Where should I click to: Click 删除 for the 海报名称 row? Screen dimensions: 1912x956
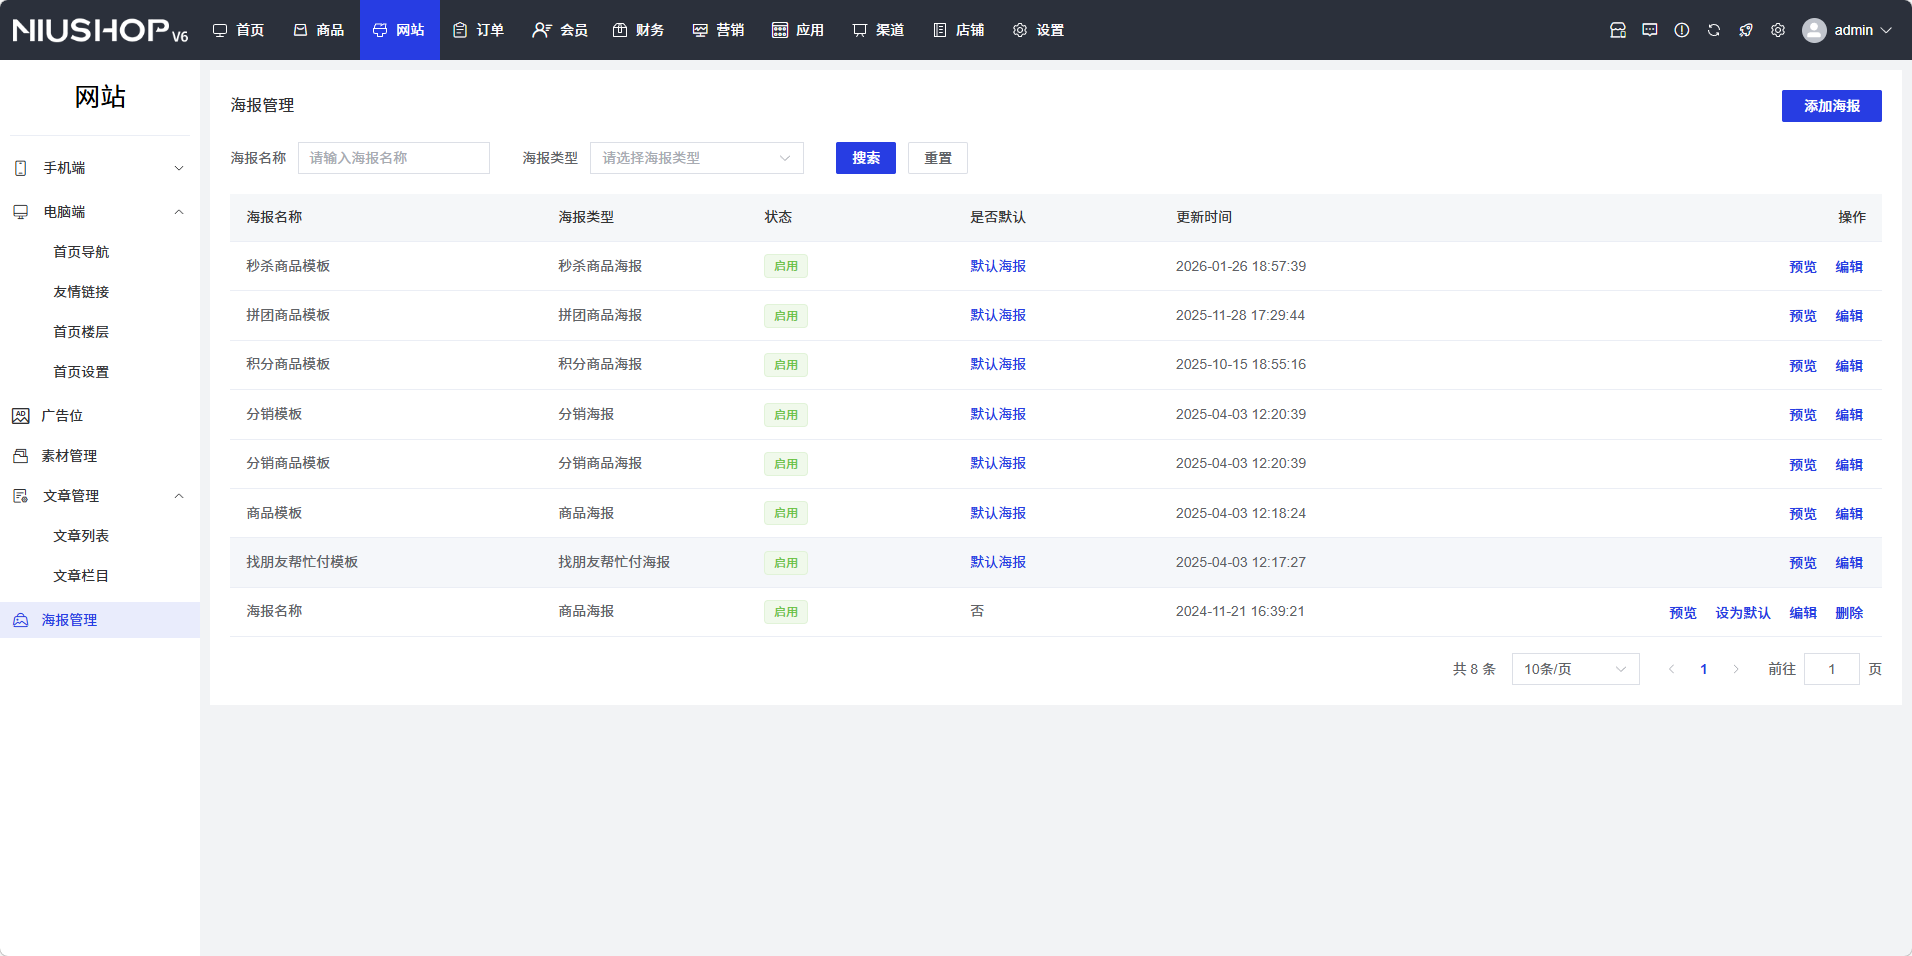click(1848, 613)
